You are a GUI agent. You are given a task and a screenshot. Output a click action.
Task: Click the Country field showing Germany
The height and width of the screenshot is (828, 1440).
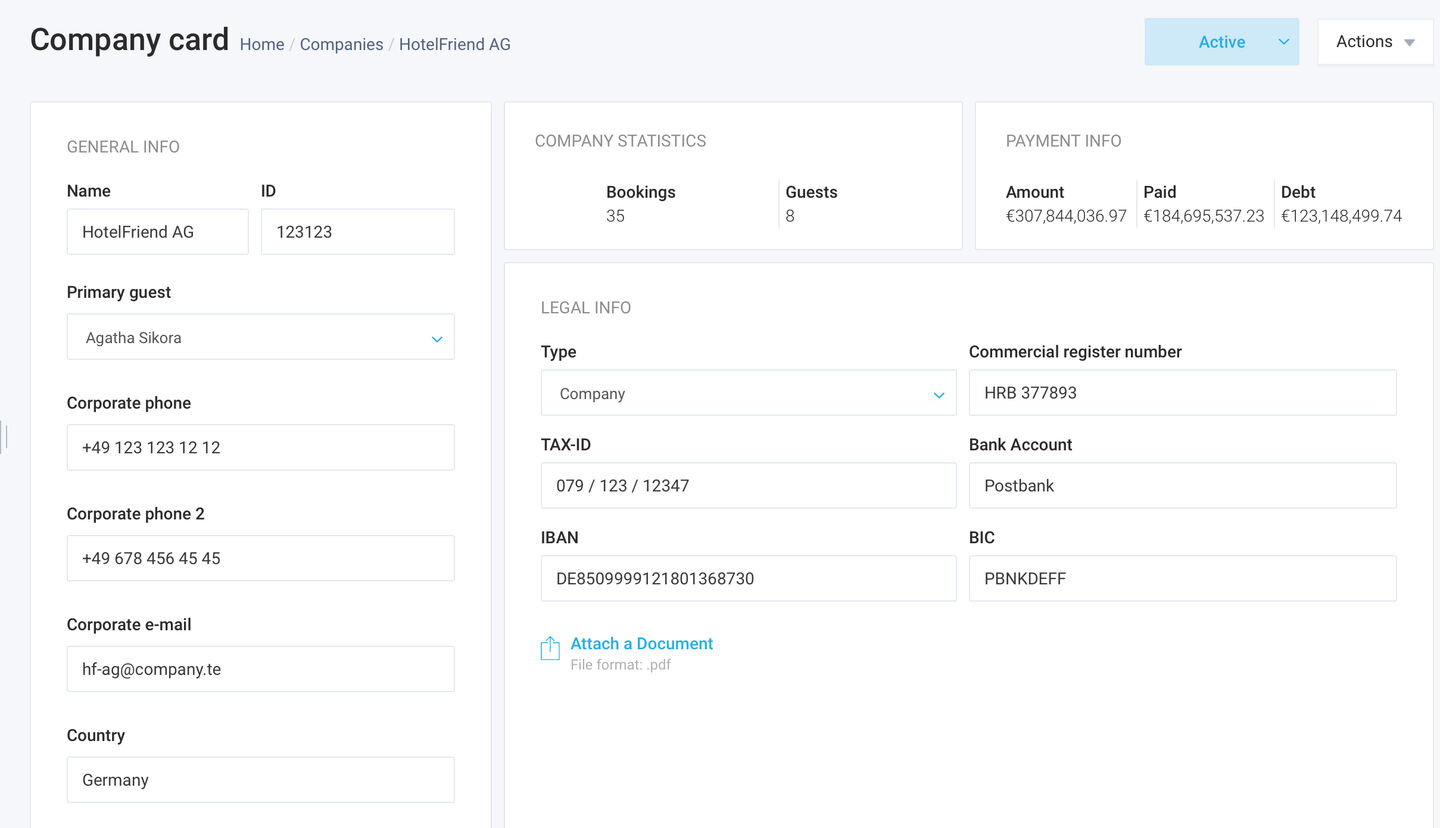click(260, 780)
